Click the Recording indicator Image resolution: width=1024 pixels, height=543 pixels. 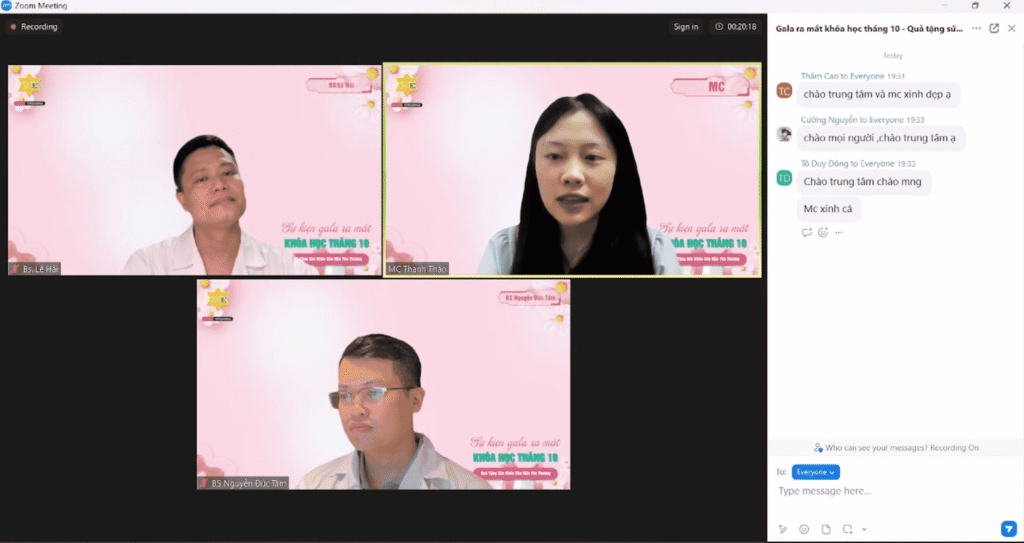[x=35, y=27]
